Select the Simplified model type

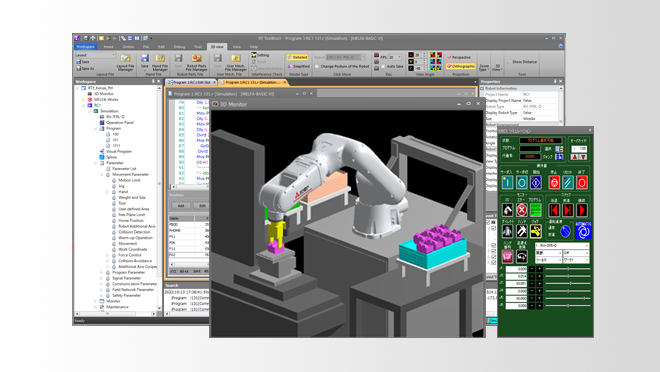298,66
